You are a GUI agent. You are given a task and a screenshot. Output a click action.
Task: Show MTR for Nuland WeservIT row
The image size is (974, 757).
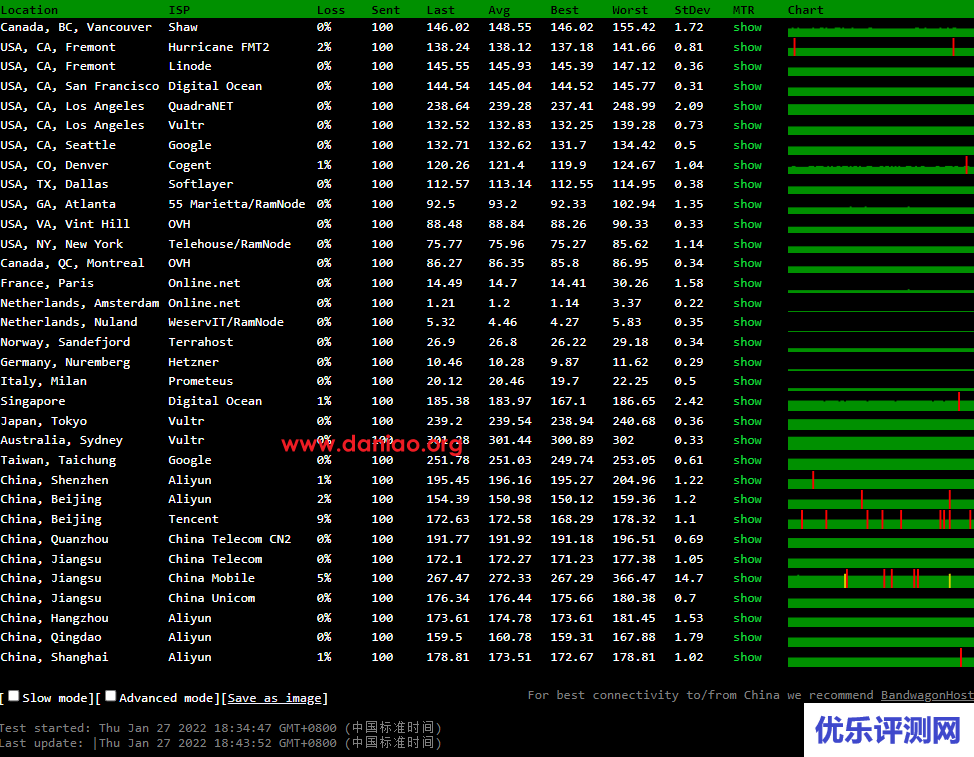[x=747, y=322]
